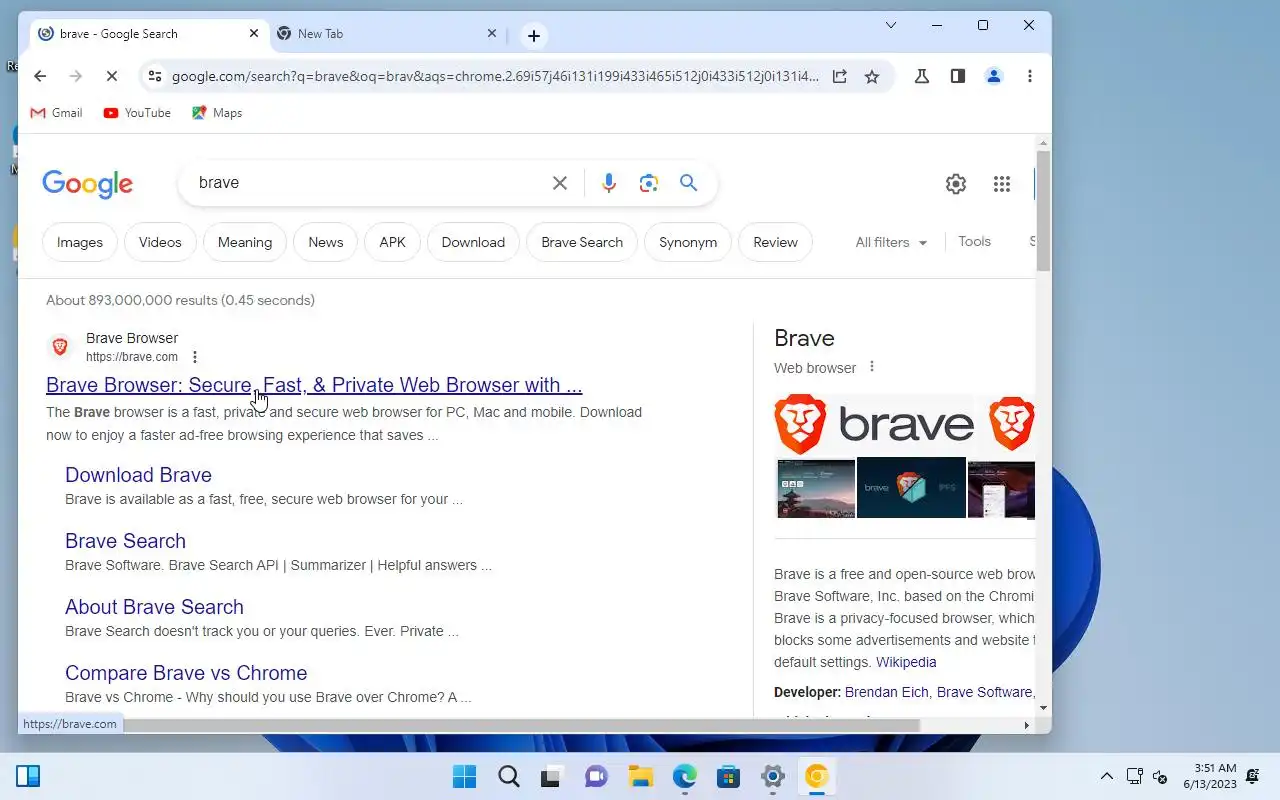The height and width of the screenshot is (800, 1280).
Task: Open Widgets panel on the taskbar
Action: [28, 776]
